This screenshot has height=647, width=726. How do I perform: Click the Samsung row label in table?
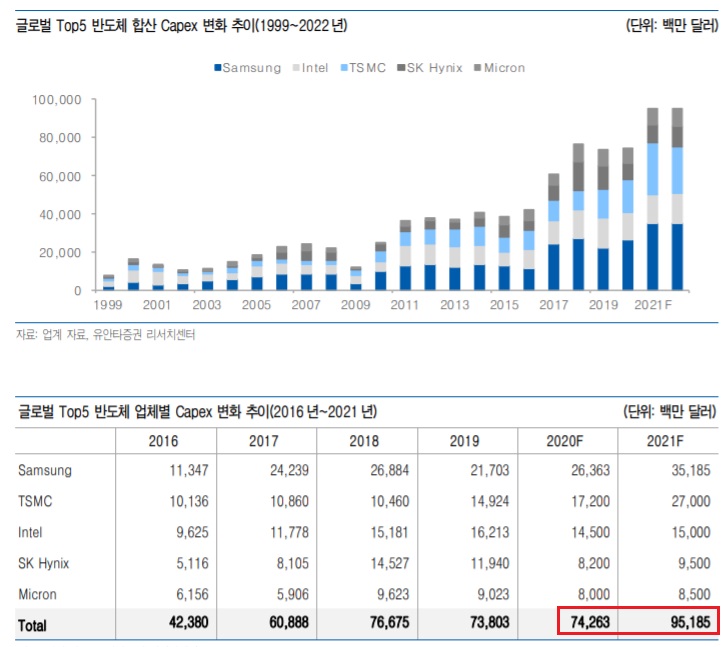click(x=45, y=471)
